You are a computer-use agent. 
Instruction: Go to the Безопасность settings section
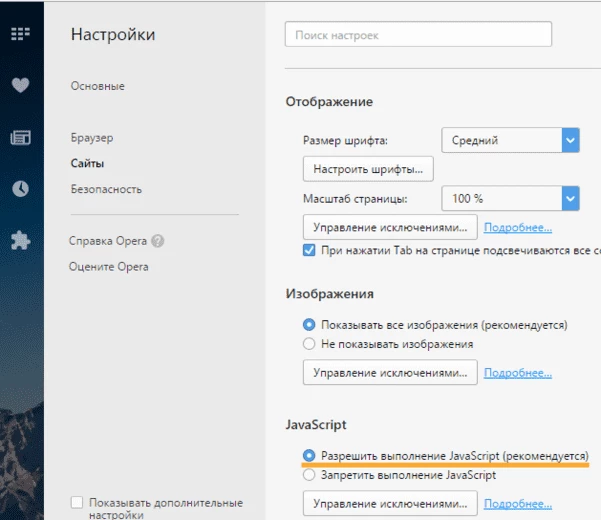(x=106, y=189)
